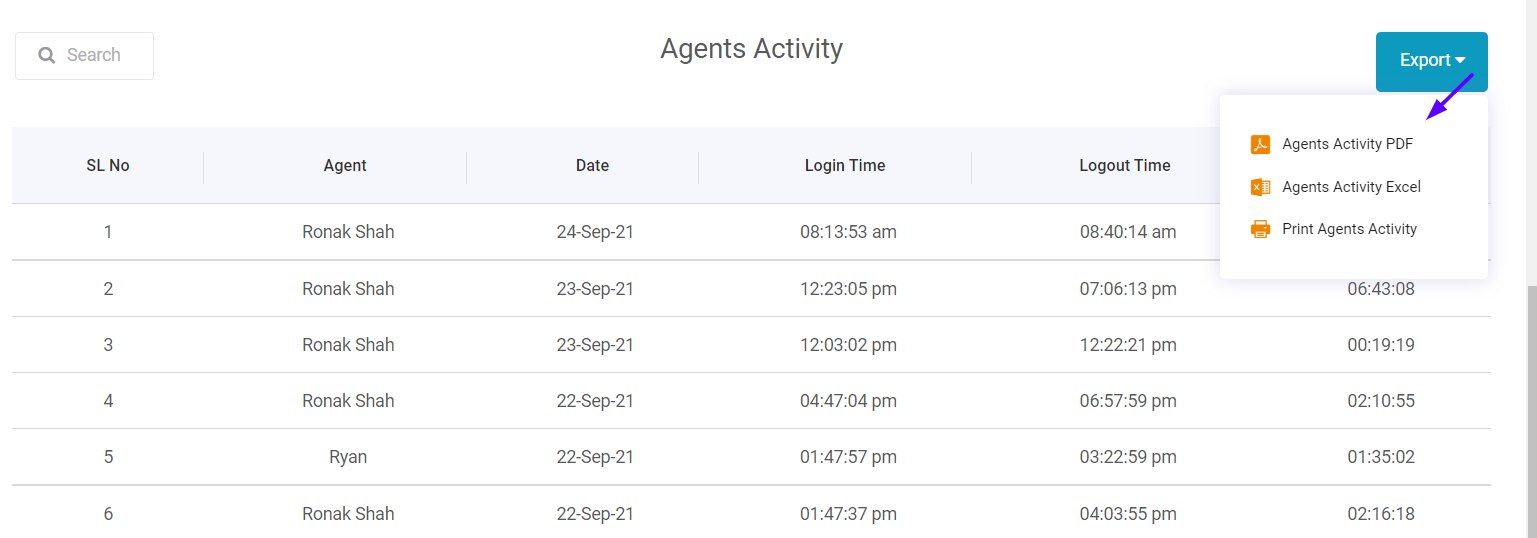This screenshot has height=538, width=1537.
Task: Select the Ryan agent cell
Action: 348,457
